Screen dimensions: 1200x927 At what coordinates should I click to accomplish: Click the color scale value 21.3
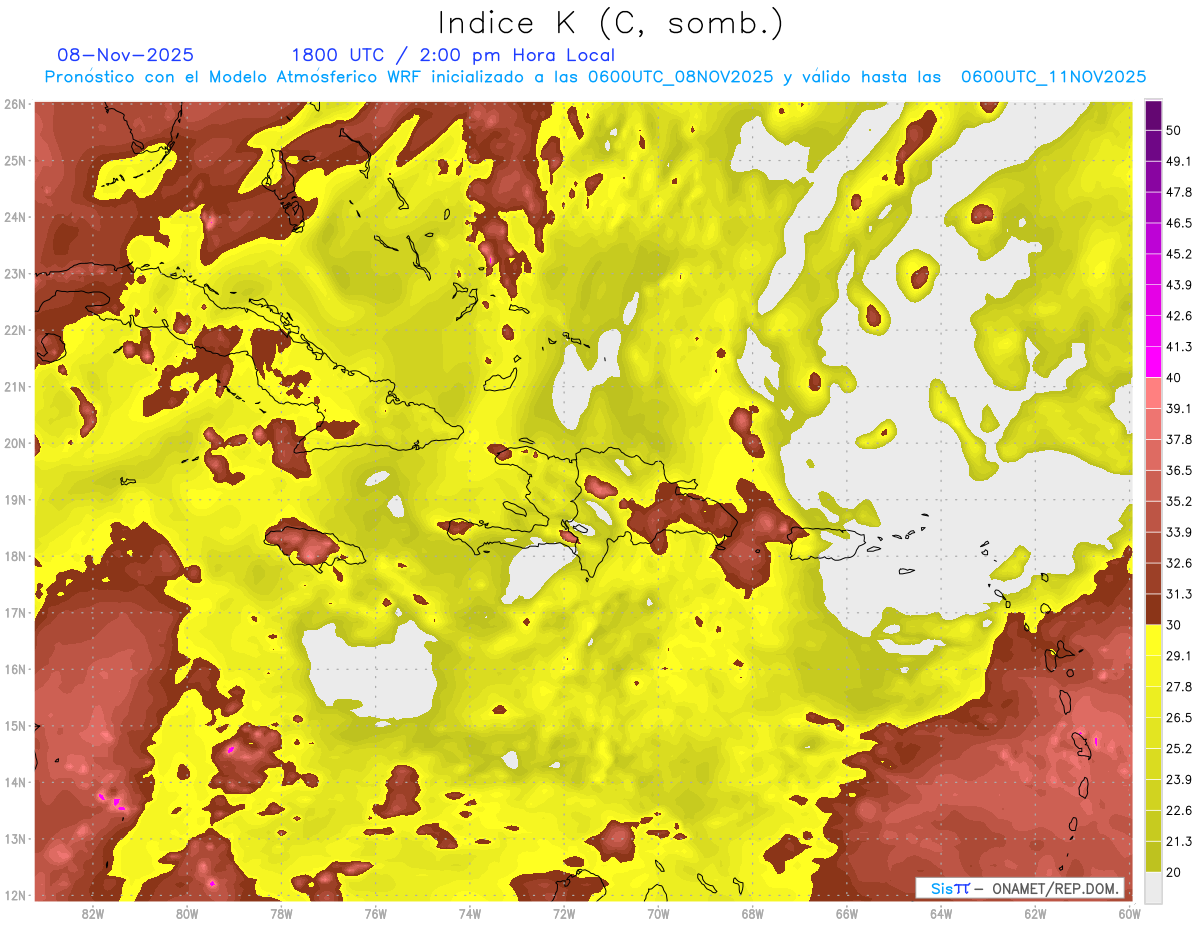coord(1179,841)
